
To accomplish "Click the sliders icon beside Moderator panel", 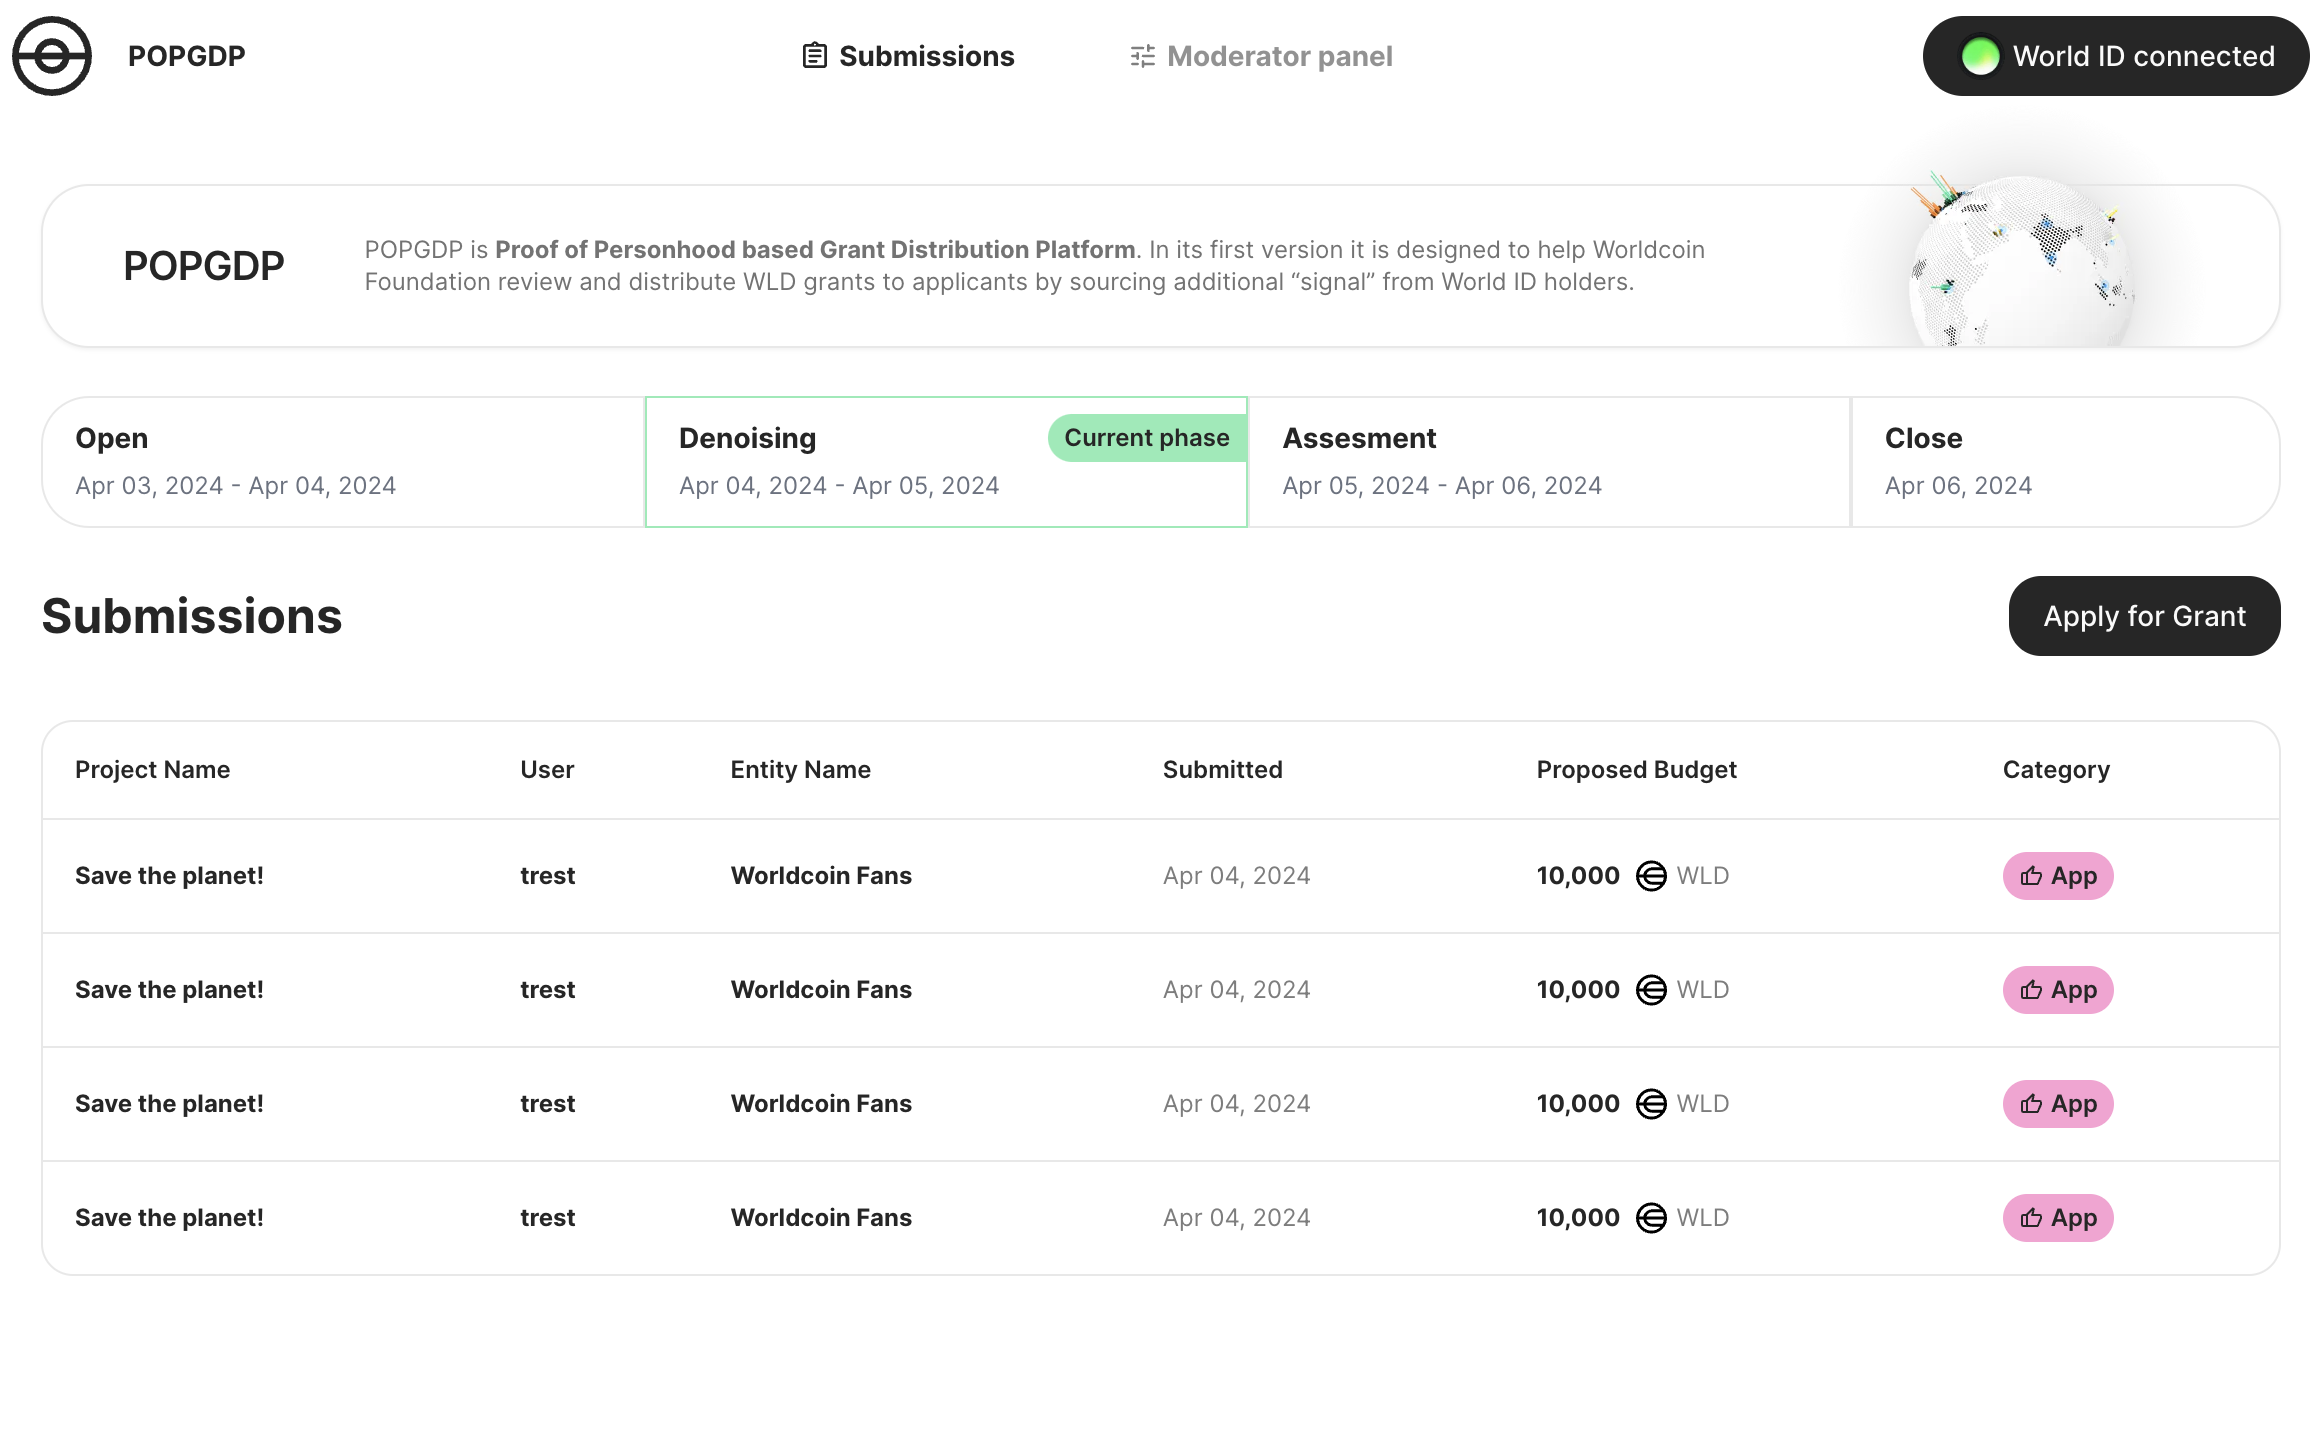I will pos(1142,56).
